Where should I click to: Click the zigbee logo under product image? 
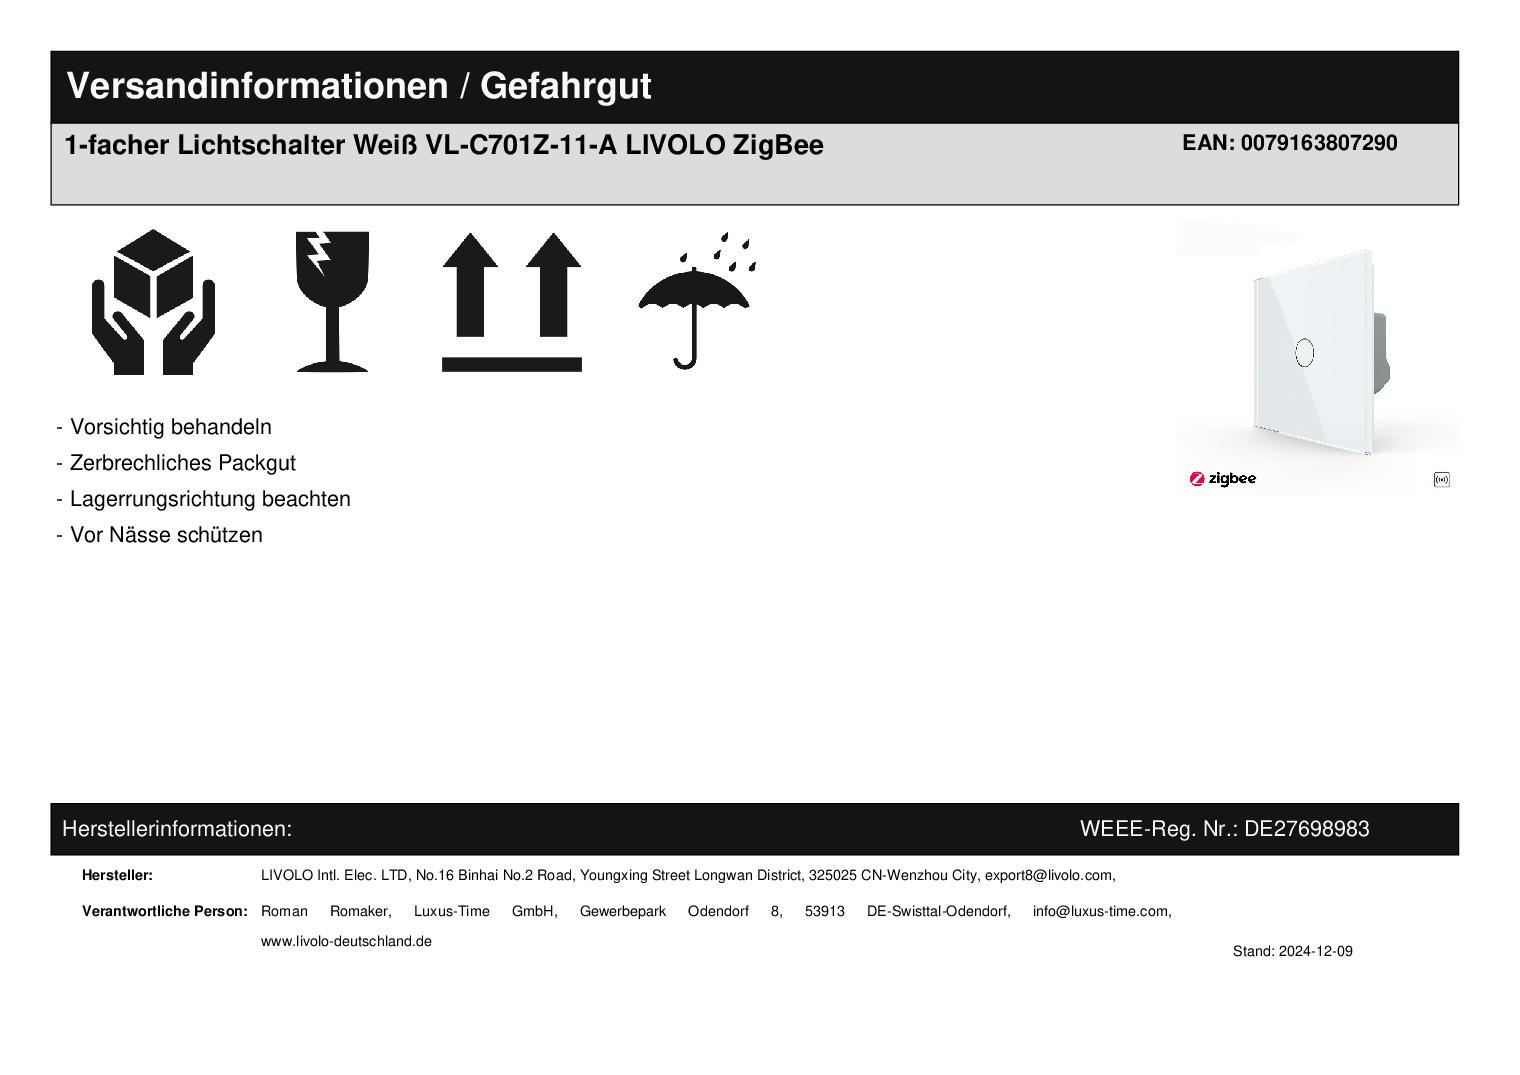coord(1222,479)
